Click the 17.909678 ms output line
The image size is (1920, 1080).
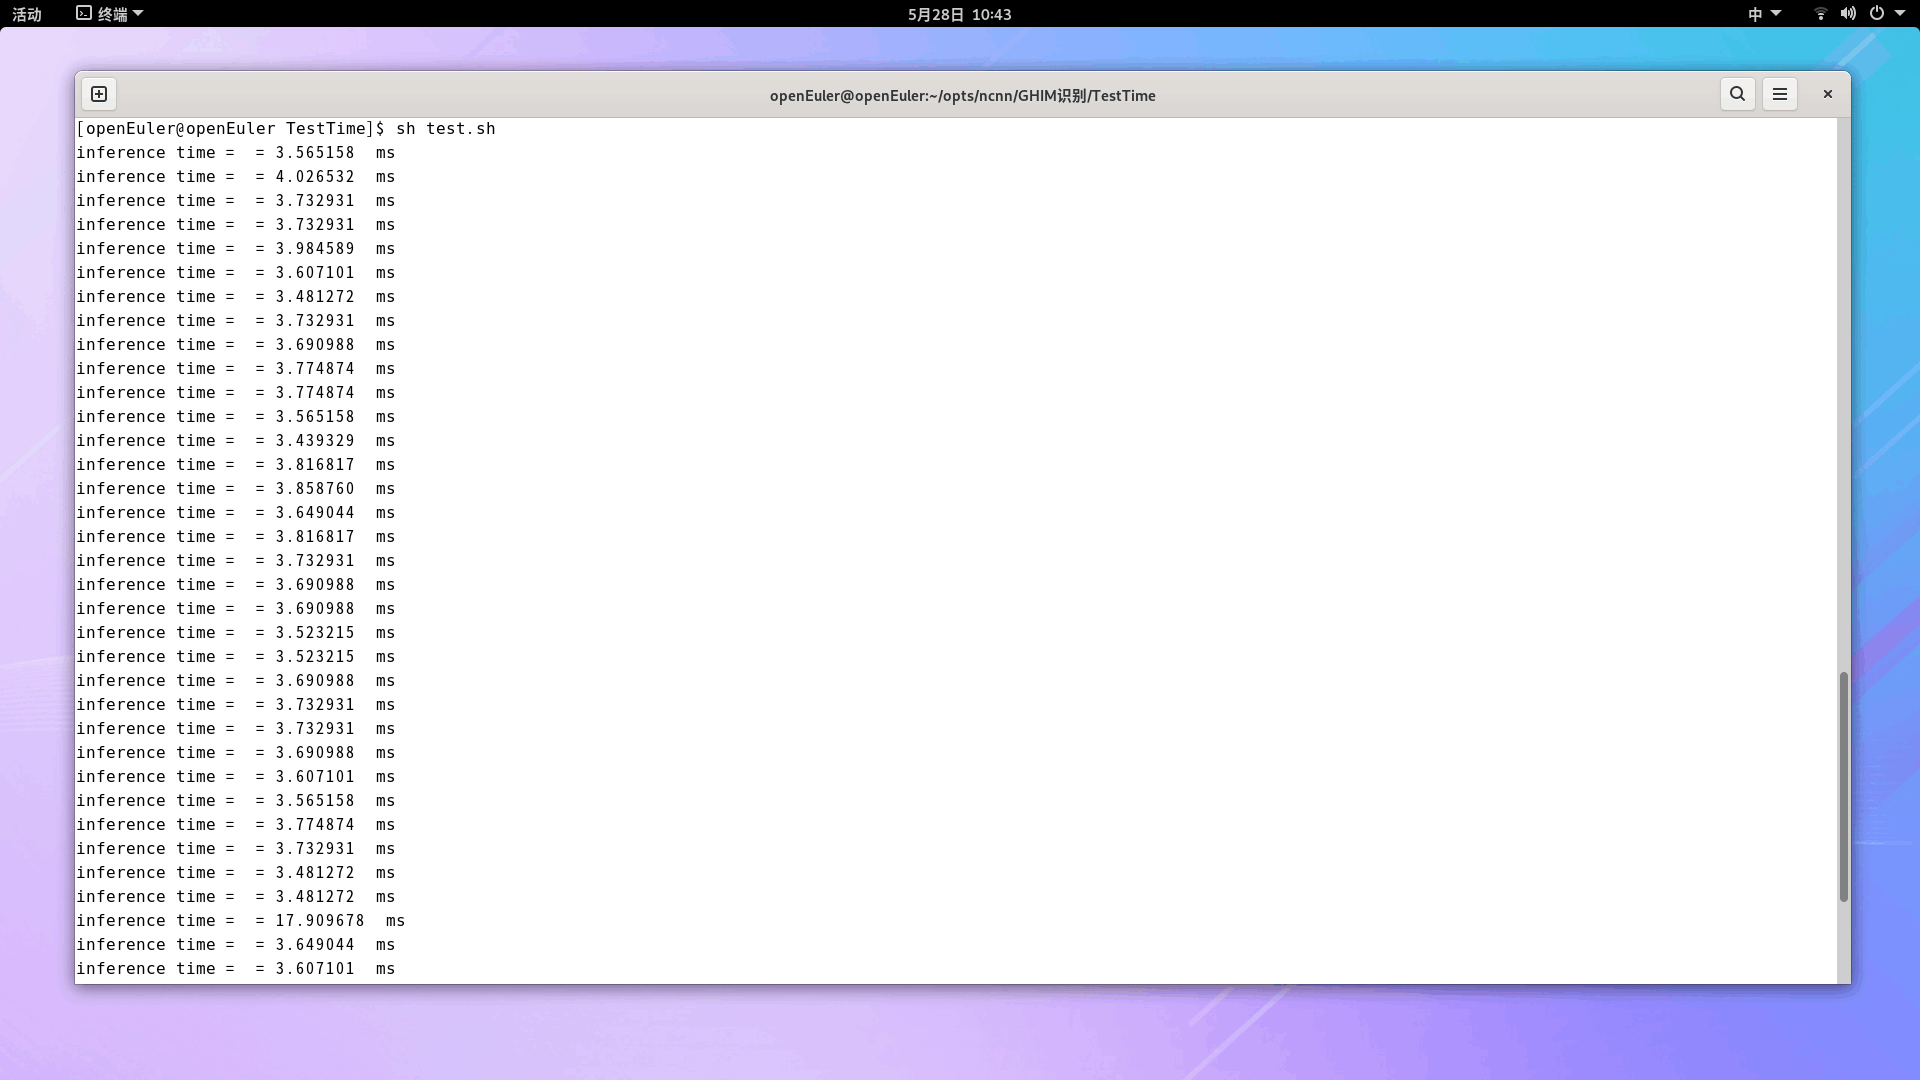240,921
